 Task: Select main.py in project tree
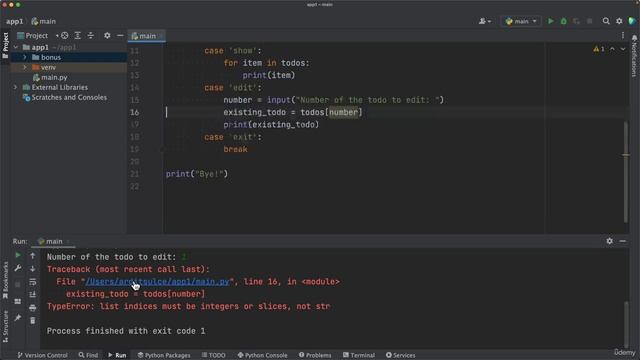pyautogui.click(x=53, y=77)
